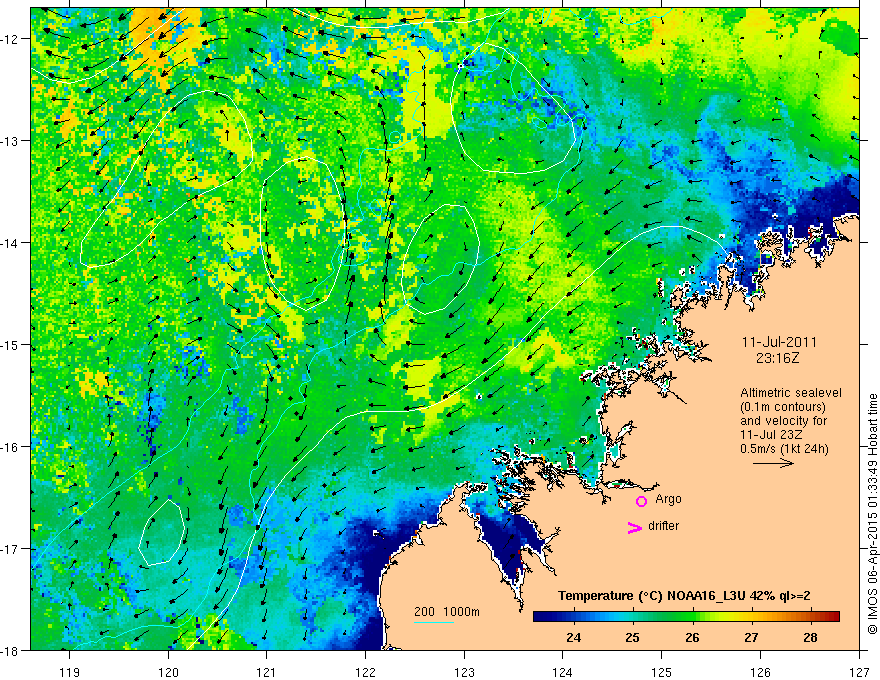The image size is (880, 680).
Task: Click the latitude '-17' axis label
Action: tap(11, 549)
